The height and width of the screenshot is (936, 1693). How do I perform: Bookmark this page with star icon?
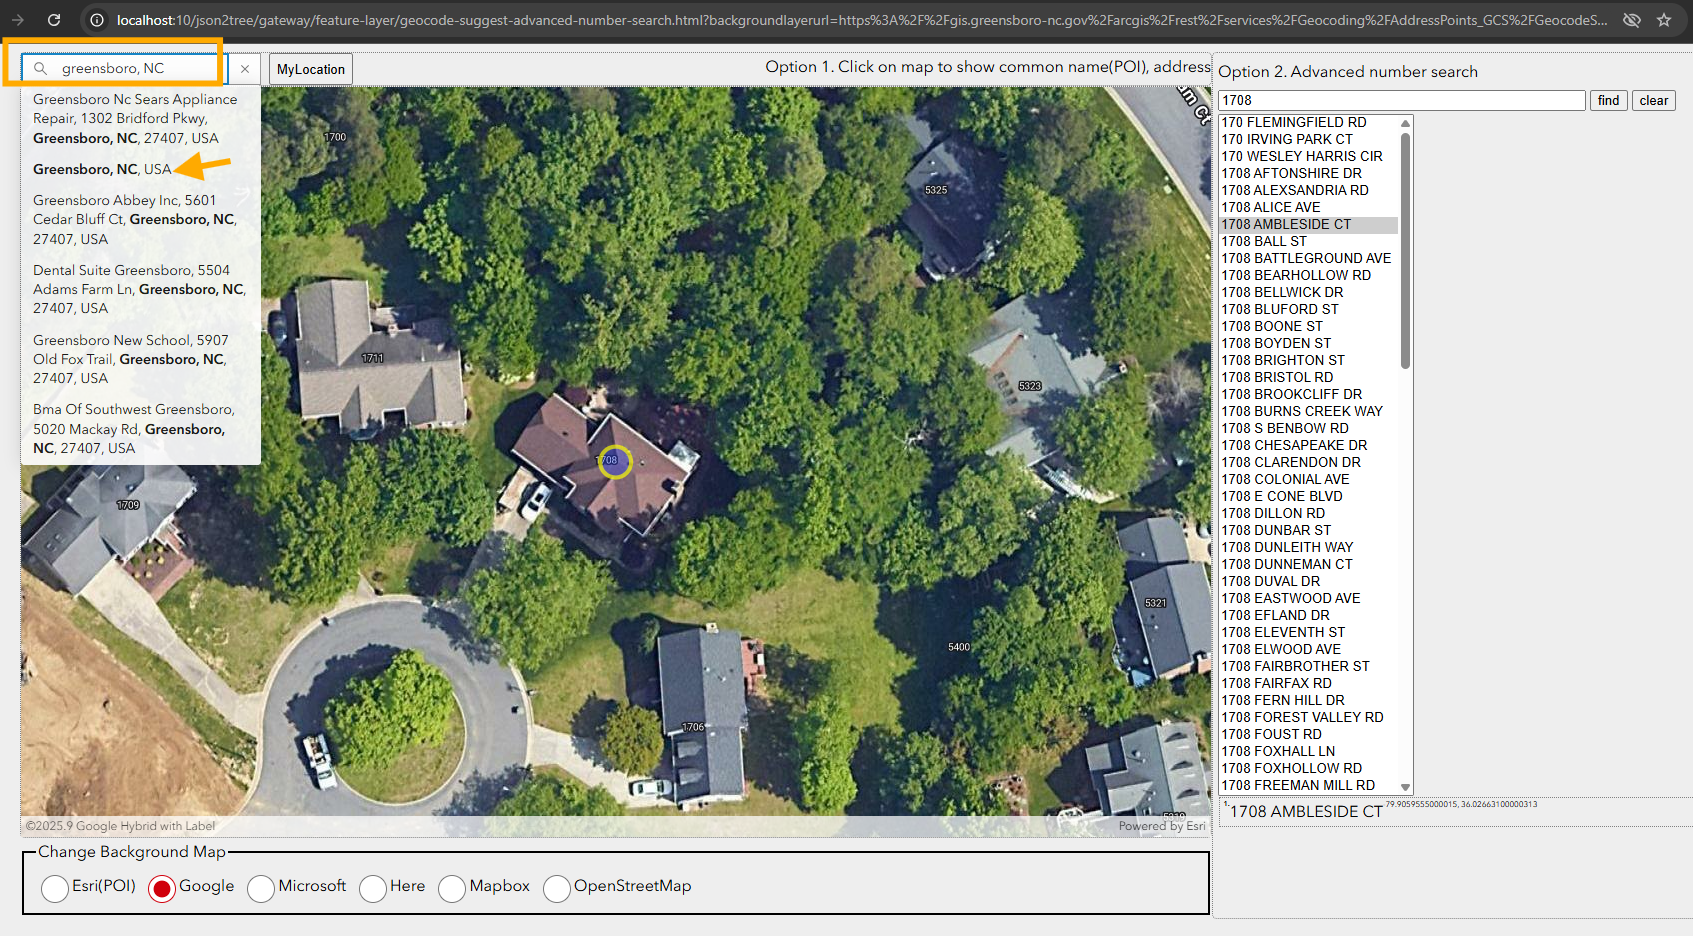[x=1664, y=20]
